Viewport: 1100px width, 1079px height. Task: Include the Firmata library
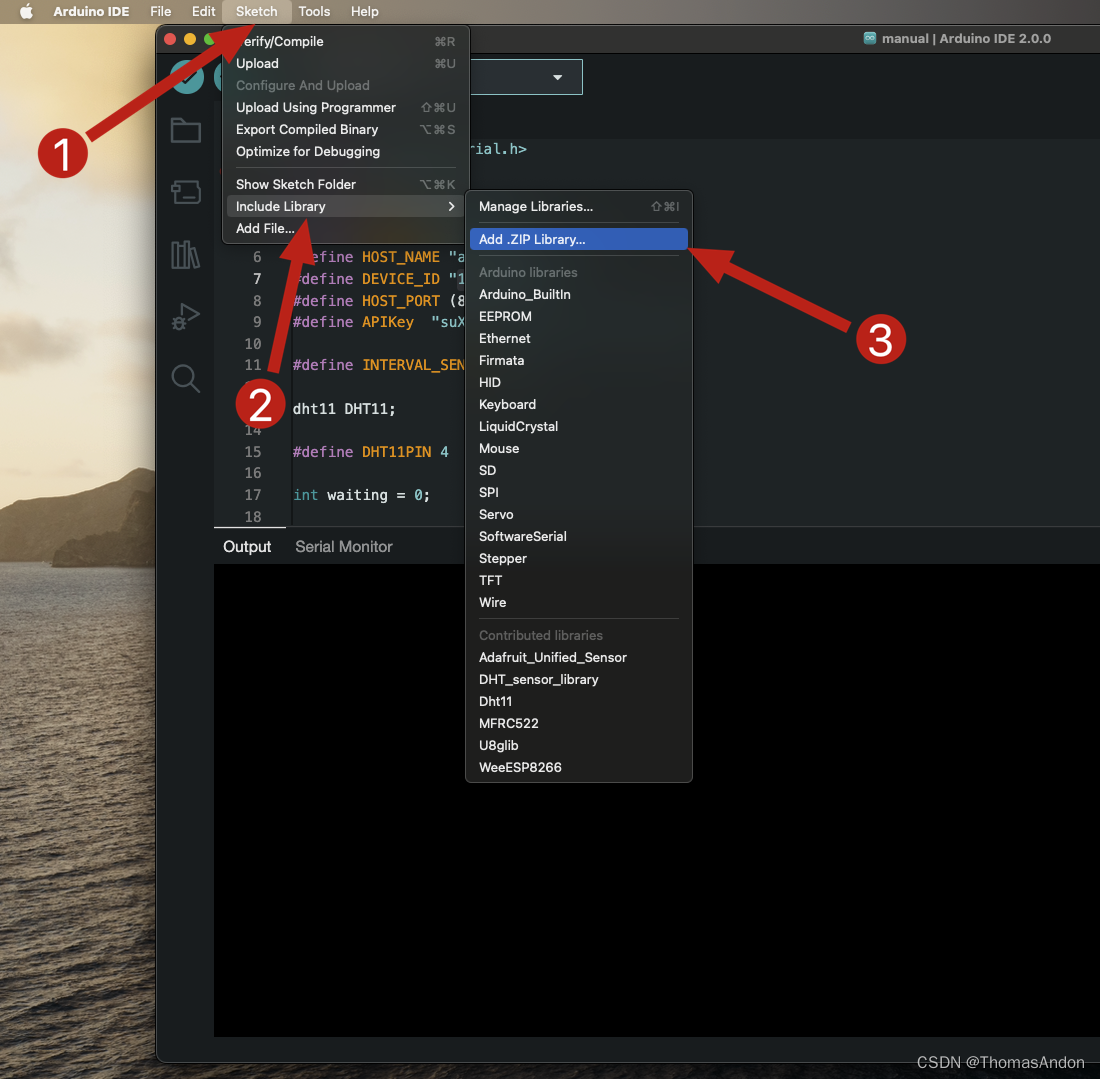[579, 361]
